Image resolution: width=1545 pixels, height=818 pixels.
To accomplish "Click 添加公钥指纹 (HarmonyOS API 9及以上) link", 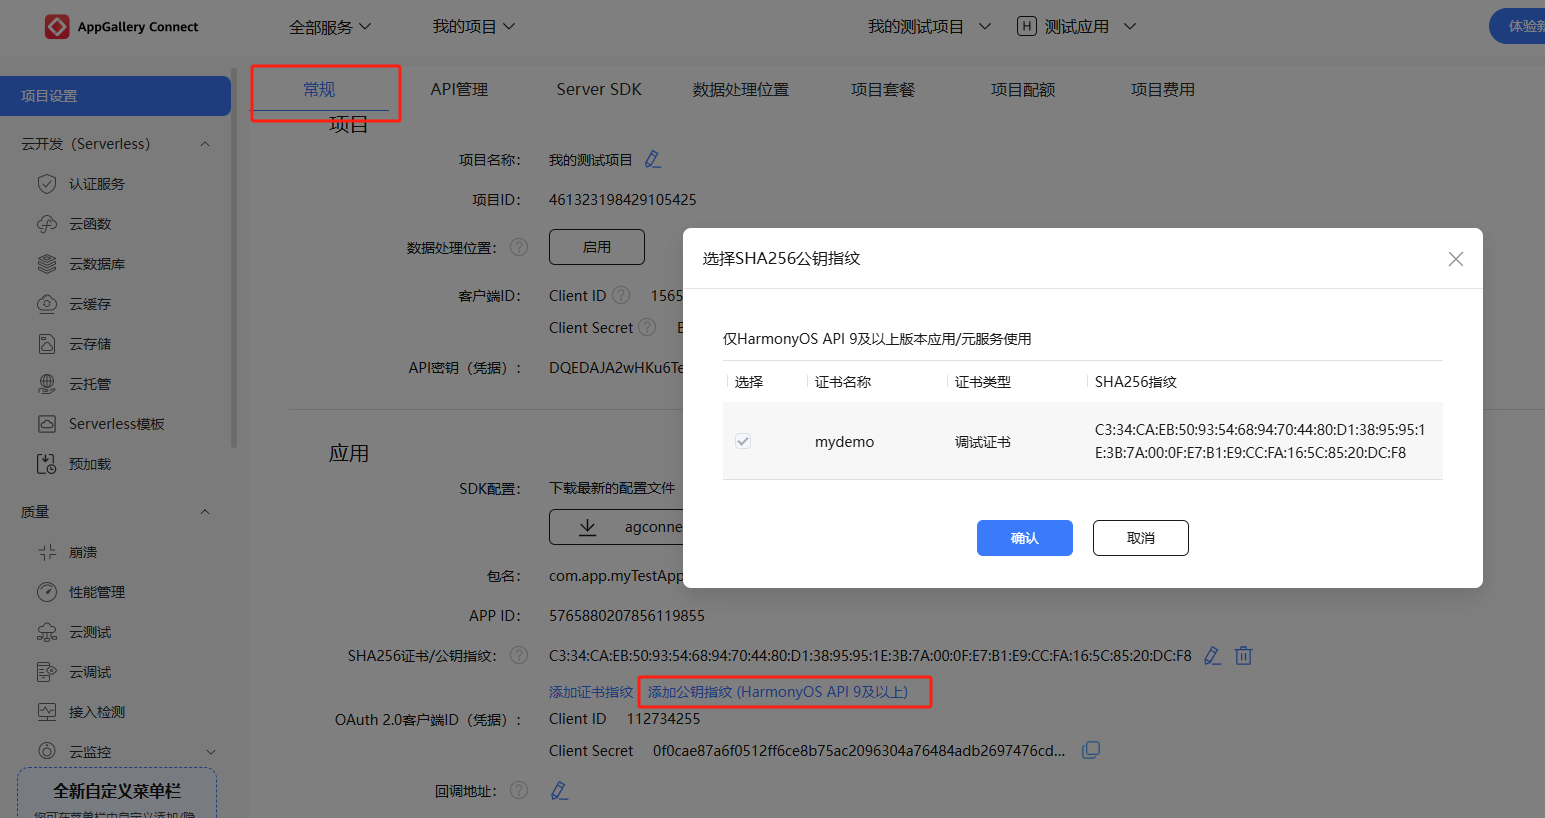I will click(x=778, y=692).
